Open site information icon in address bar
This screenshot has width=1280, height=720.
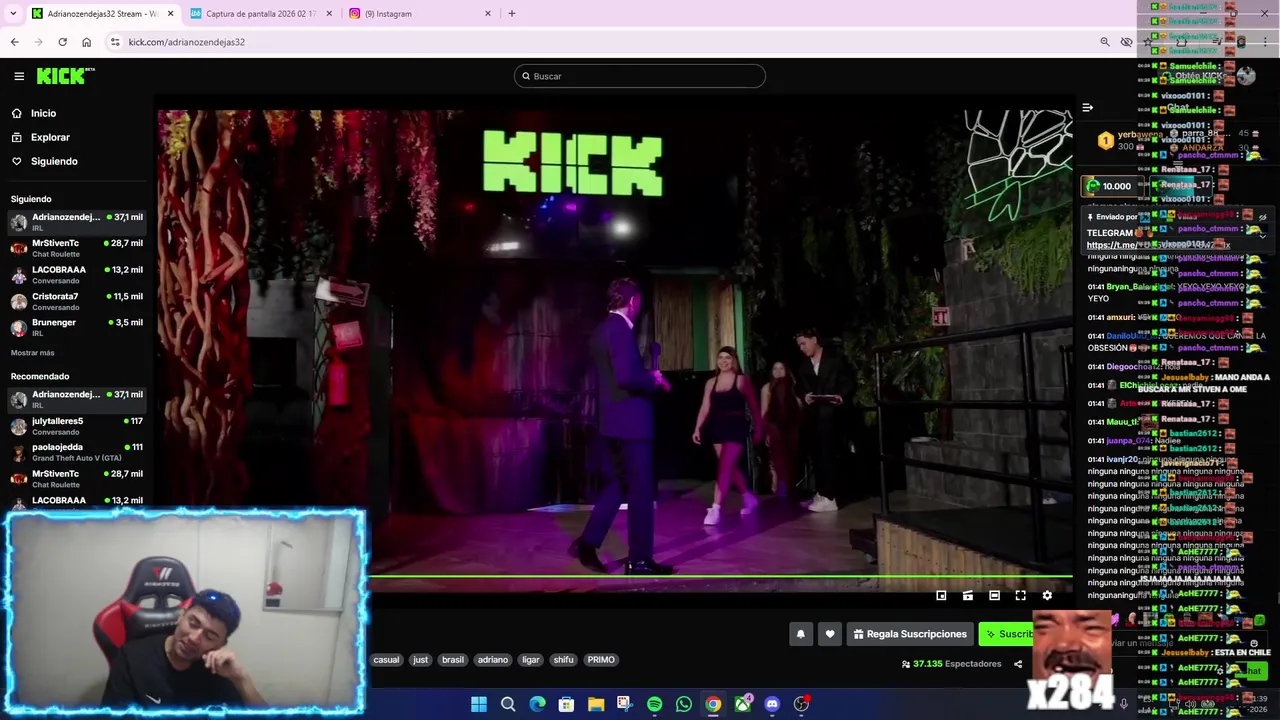click(x=115, y=42)
